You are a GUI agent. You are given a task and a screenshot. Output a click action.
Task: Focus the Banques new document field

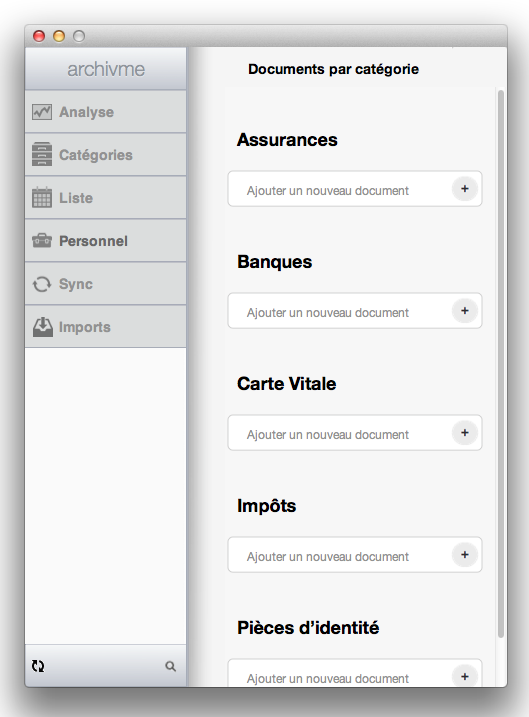pyautogui.click(x=355, y=311)
